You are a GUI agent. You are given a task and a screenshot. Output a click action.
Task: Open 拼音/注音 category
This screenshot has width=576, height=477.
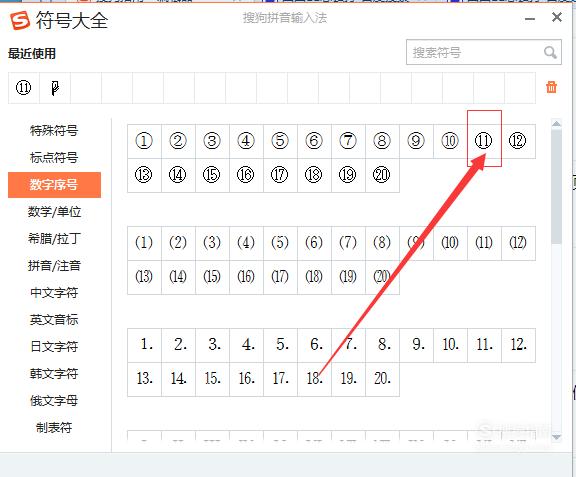pyautogui.click(x=54, y=266)
